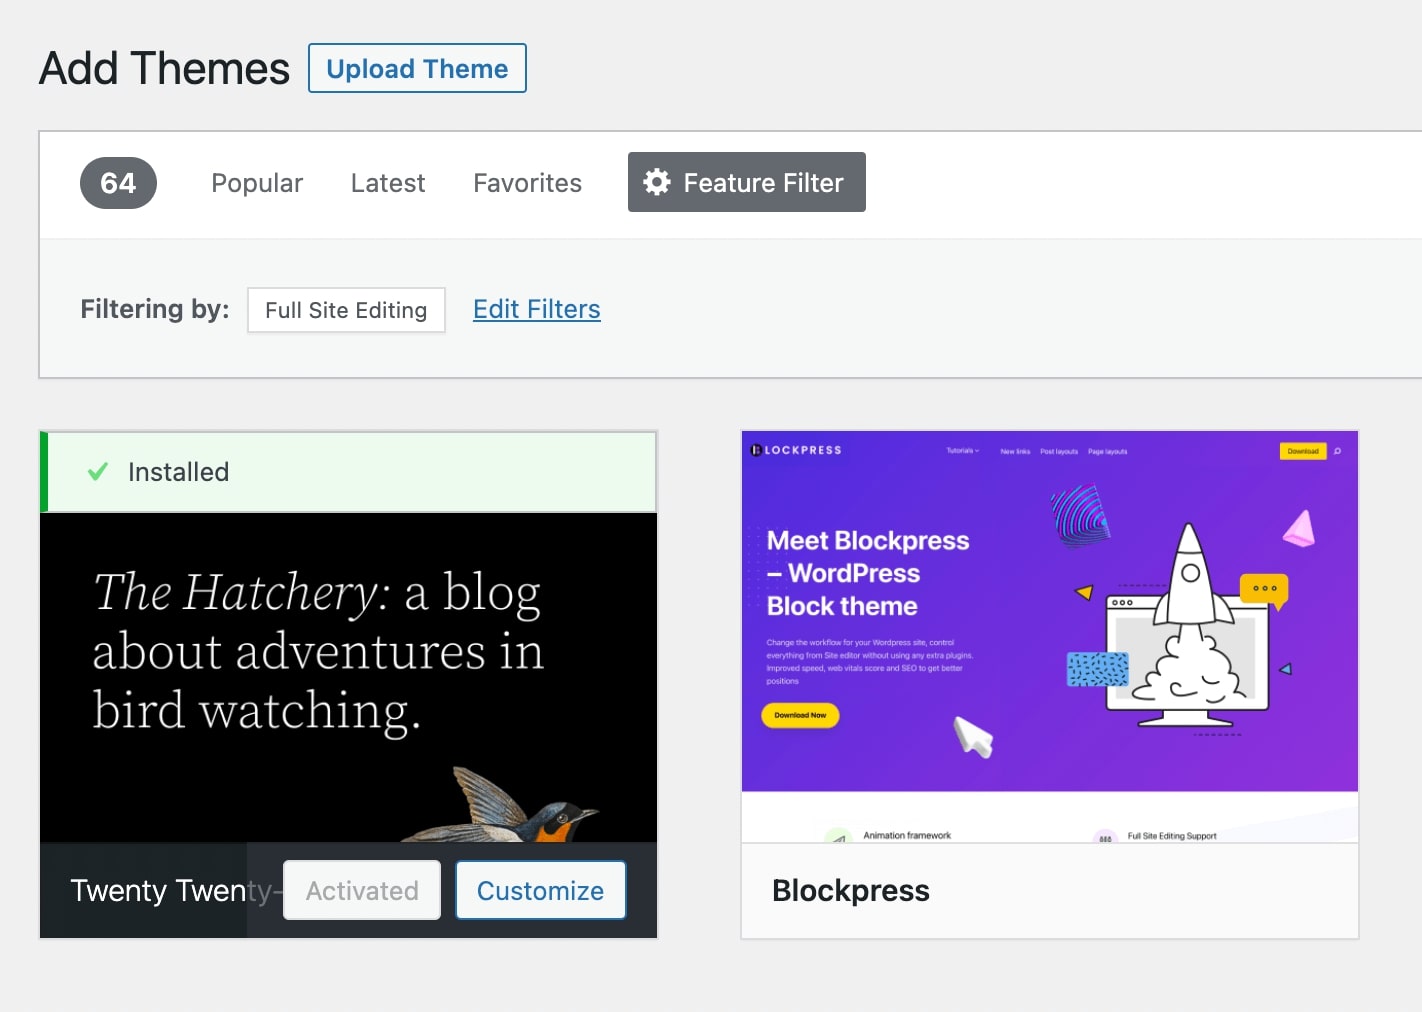Click the Feature Filter gear icon
The height and width of the screenshot is (1012, 1422).
657,182
